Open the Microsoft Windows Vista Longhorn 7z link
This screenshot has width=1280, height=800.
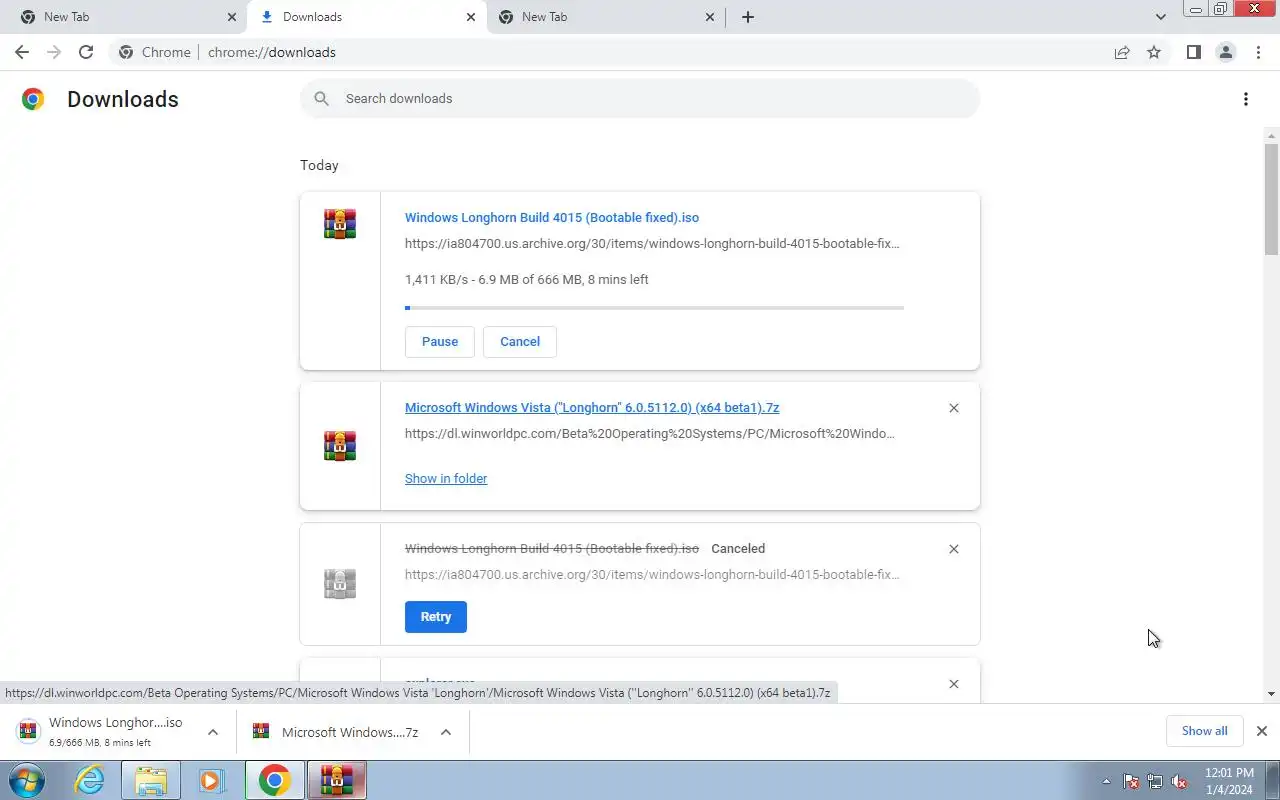tap(592, 408)
